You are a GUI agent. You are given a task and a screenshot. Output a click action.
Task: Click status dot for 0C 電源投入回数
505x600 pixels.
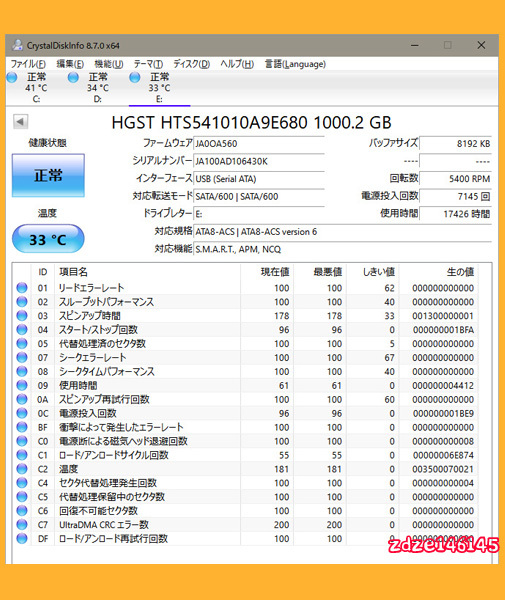coord(22,413)
